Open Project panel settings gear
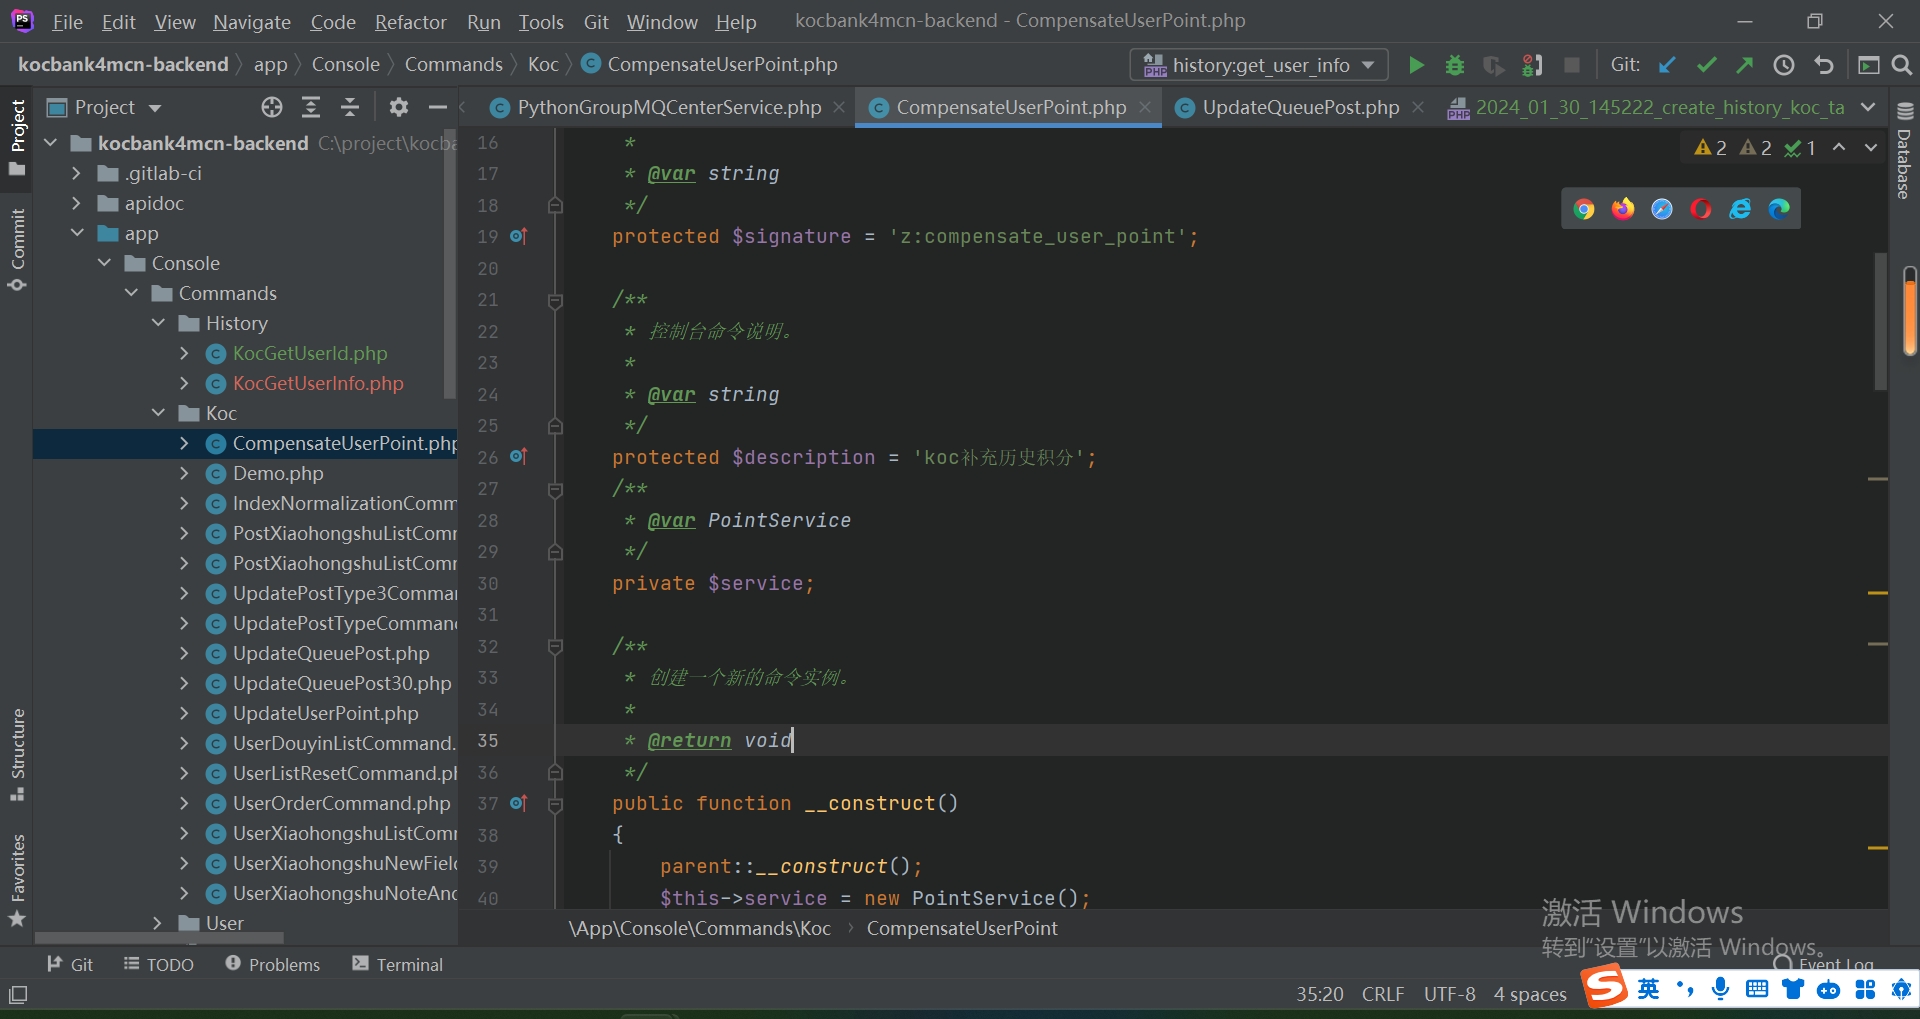This screenshot has width=1920, height=1019. pos(399,107)
